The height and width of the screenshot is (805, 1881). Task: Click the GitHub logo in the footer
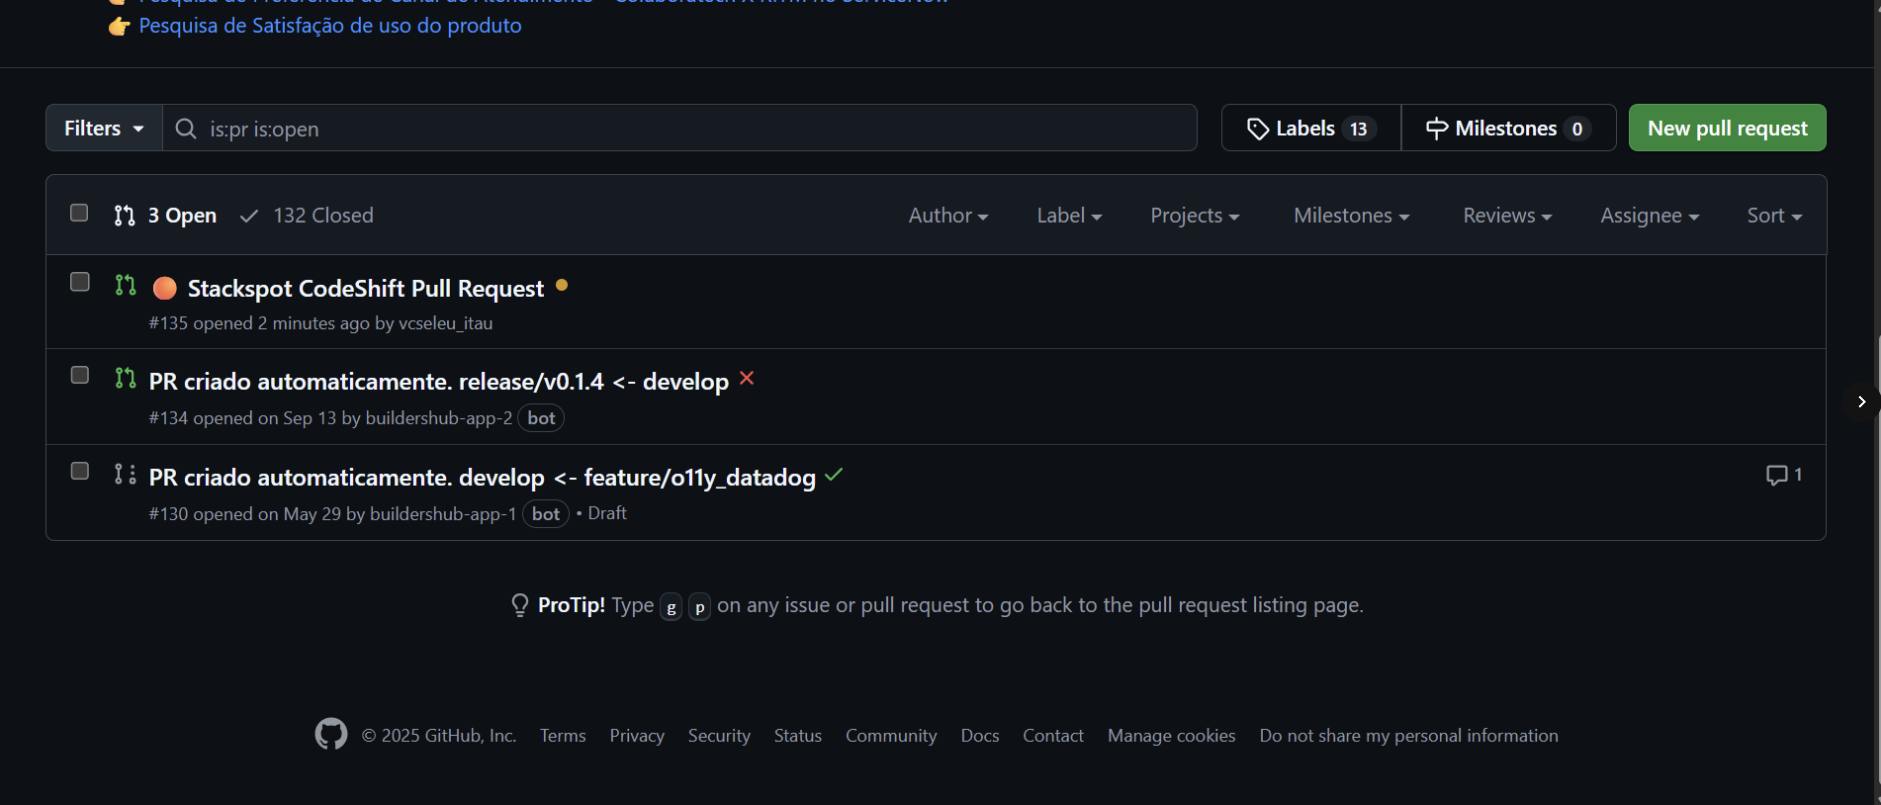click(x=331, y=734)
